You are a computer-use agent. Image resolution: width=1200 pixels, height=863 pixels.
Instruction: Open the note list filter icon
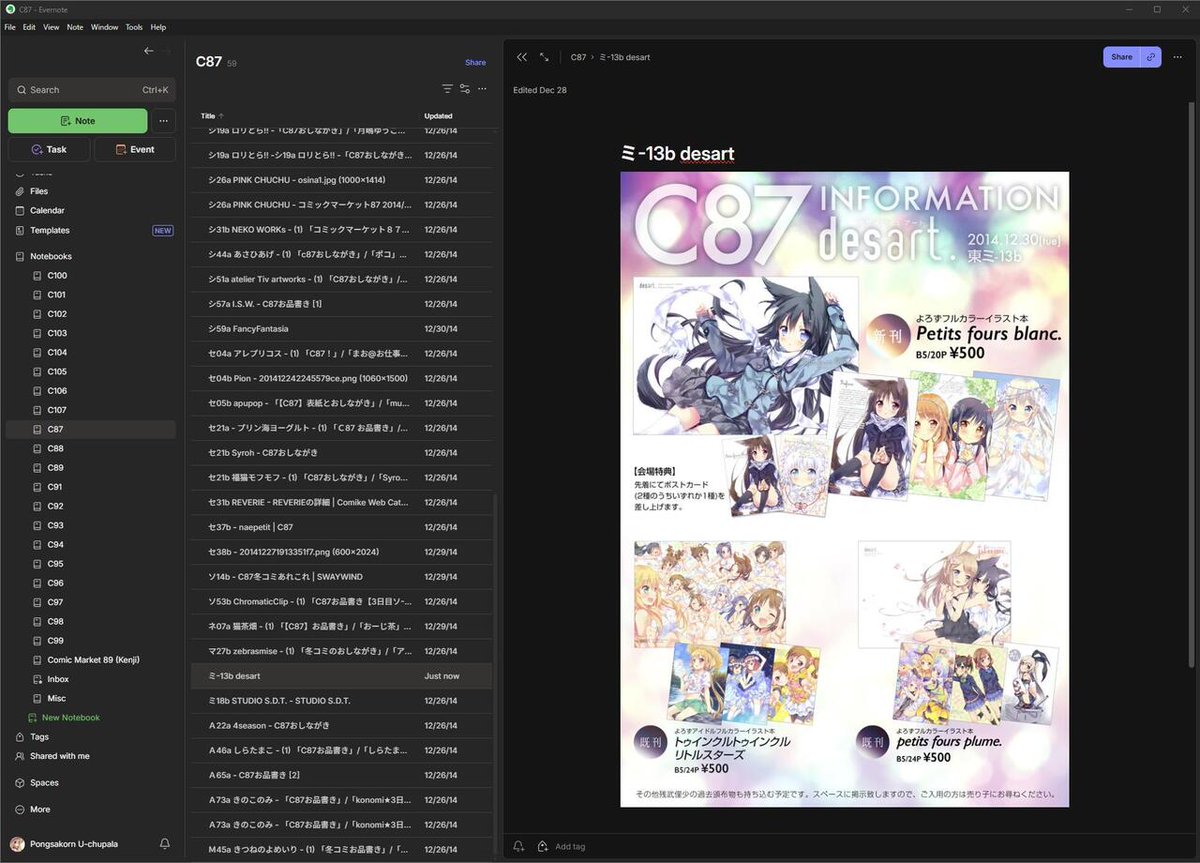tap(447, 89)
